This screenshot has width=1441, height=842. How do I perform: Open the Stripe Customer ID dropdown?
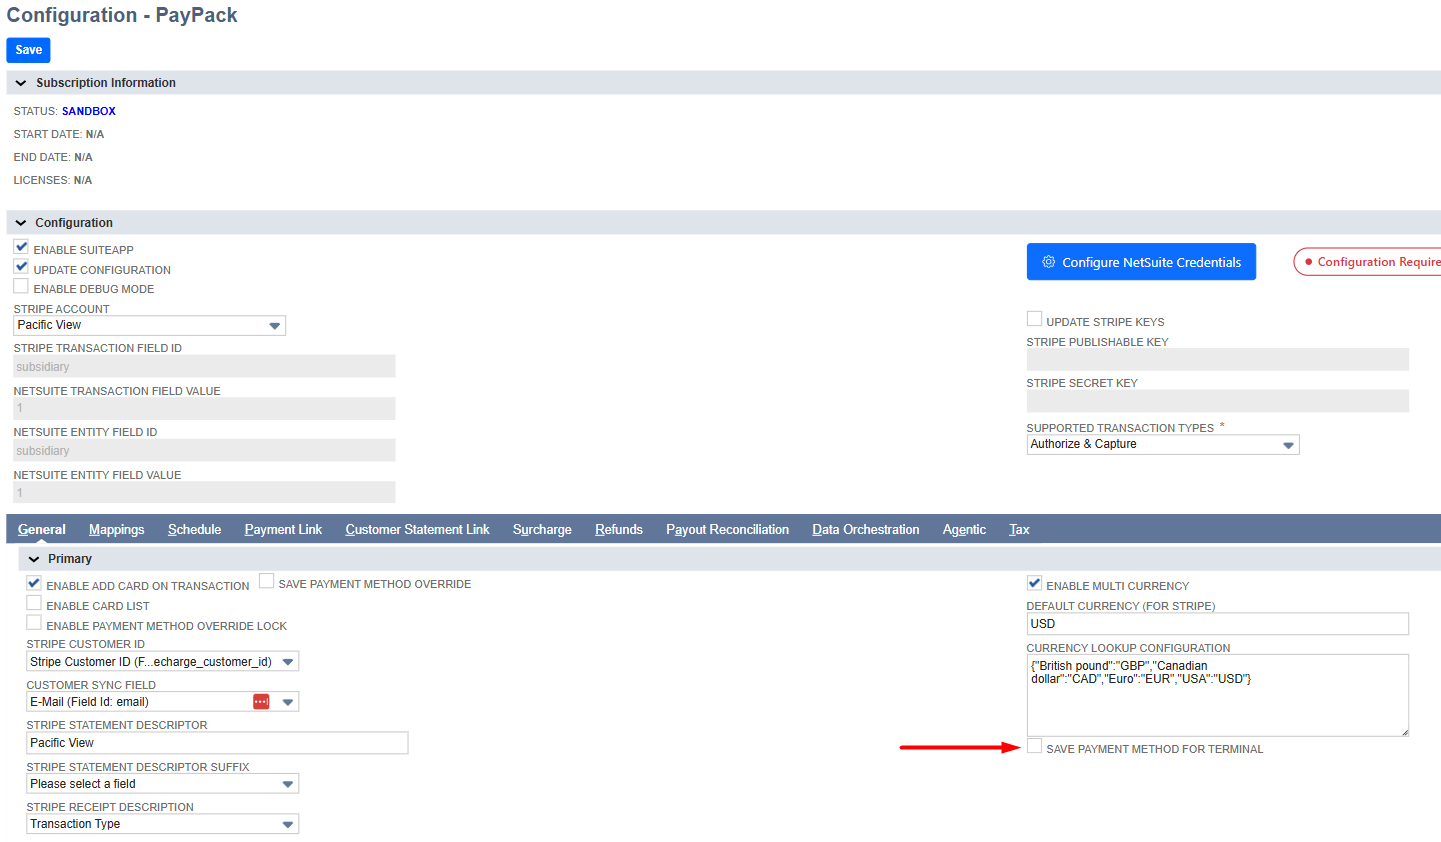(x=163, y=662)
